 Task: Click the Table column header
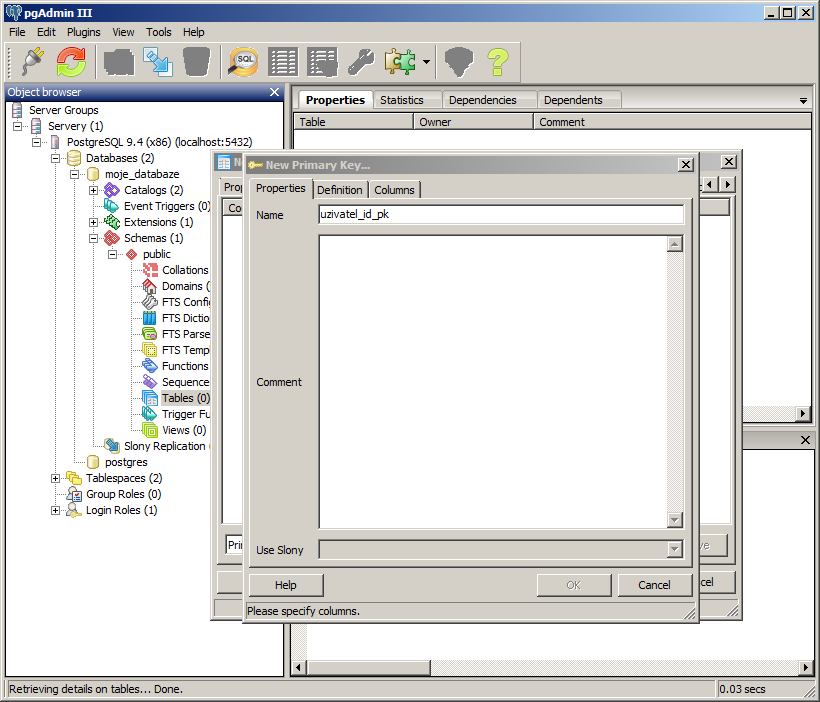coord(354,122)
